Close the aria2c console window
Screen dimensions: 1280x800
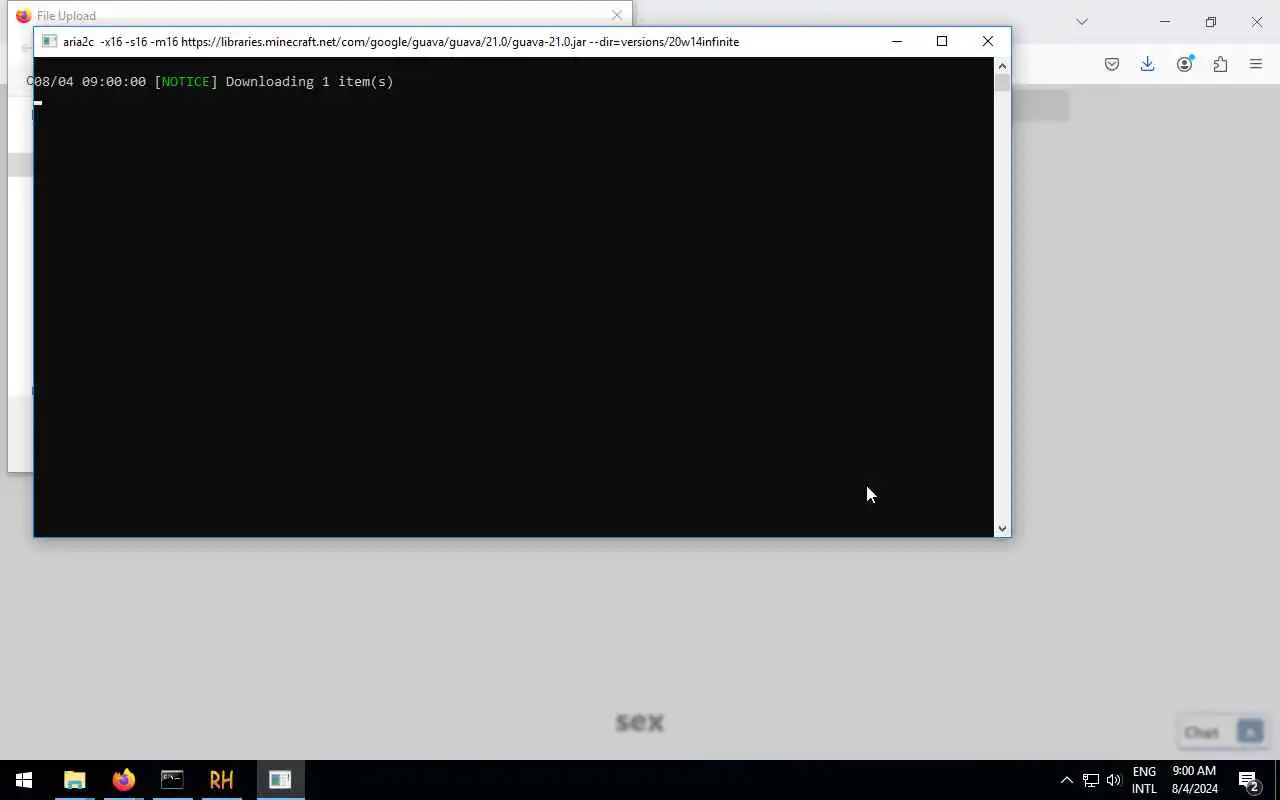tap(988, 42)
